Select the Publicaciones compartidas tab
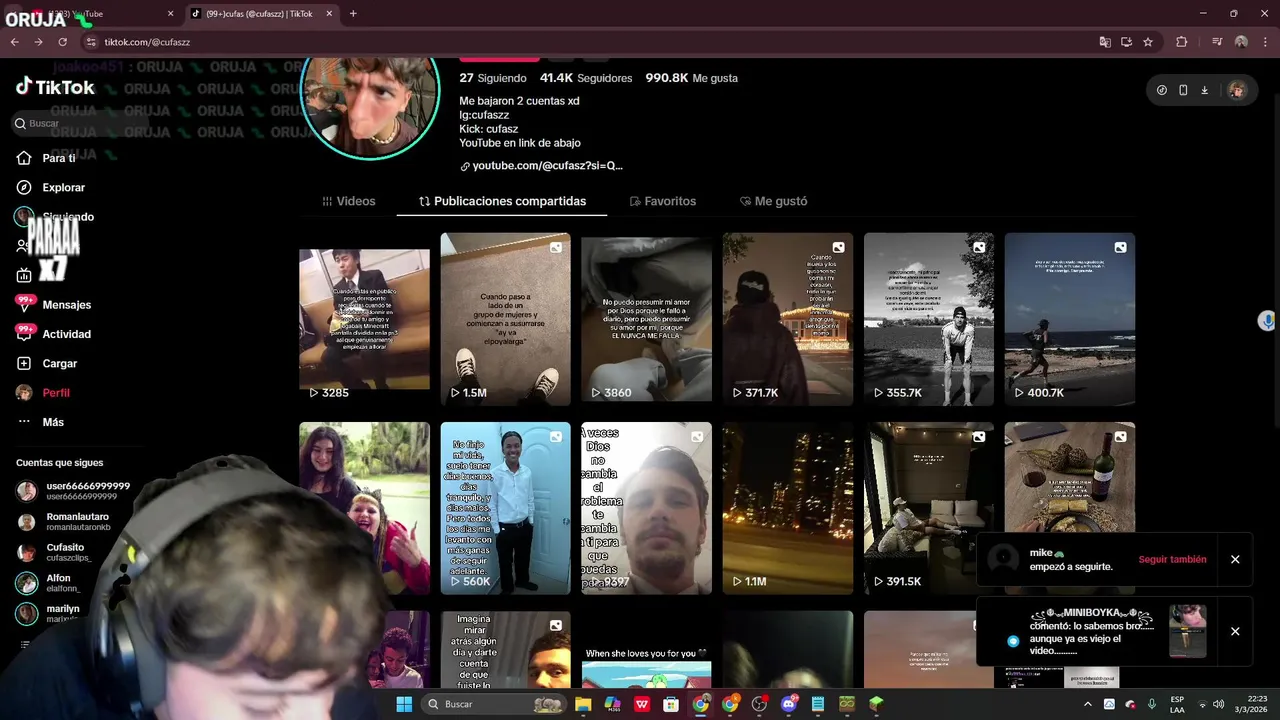 (502, 201)
